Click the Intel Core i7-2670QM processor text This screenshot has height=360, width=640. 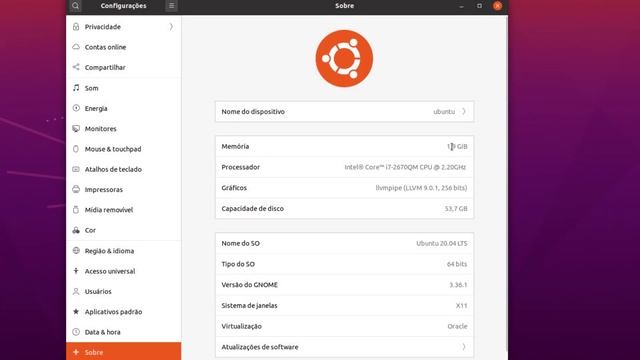[x=405, y=167]
